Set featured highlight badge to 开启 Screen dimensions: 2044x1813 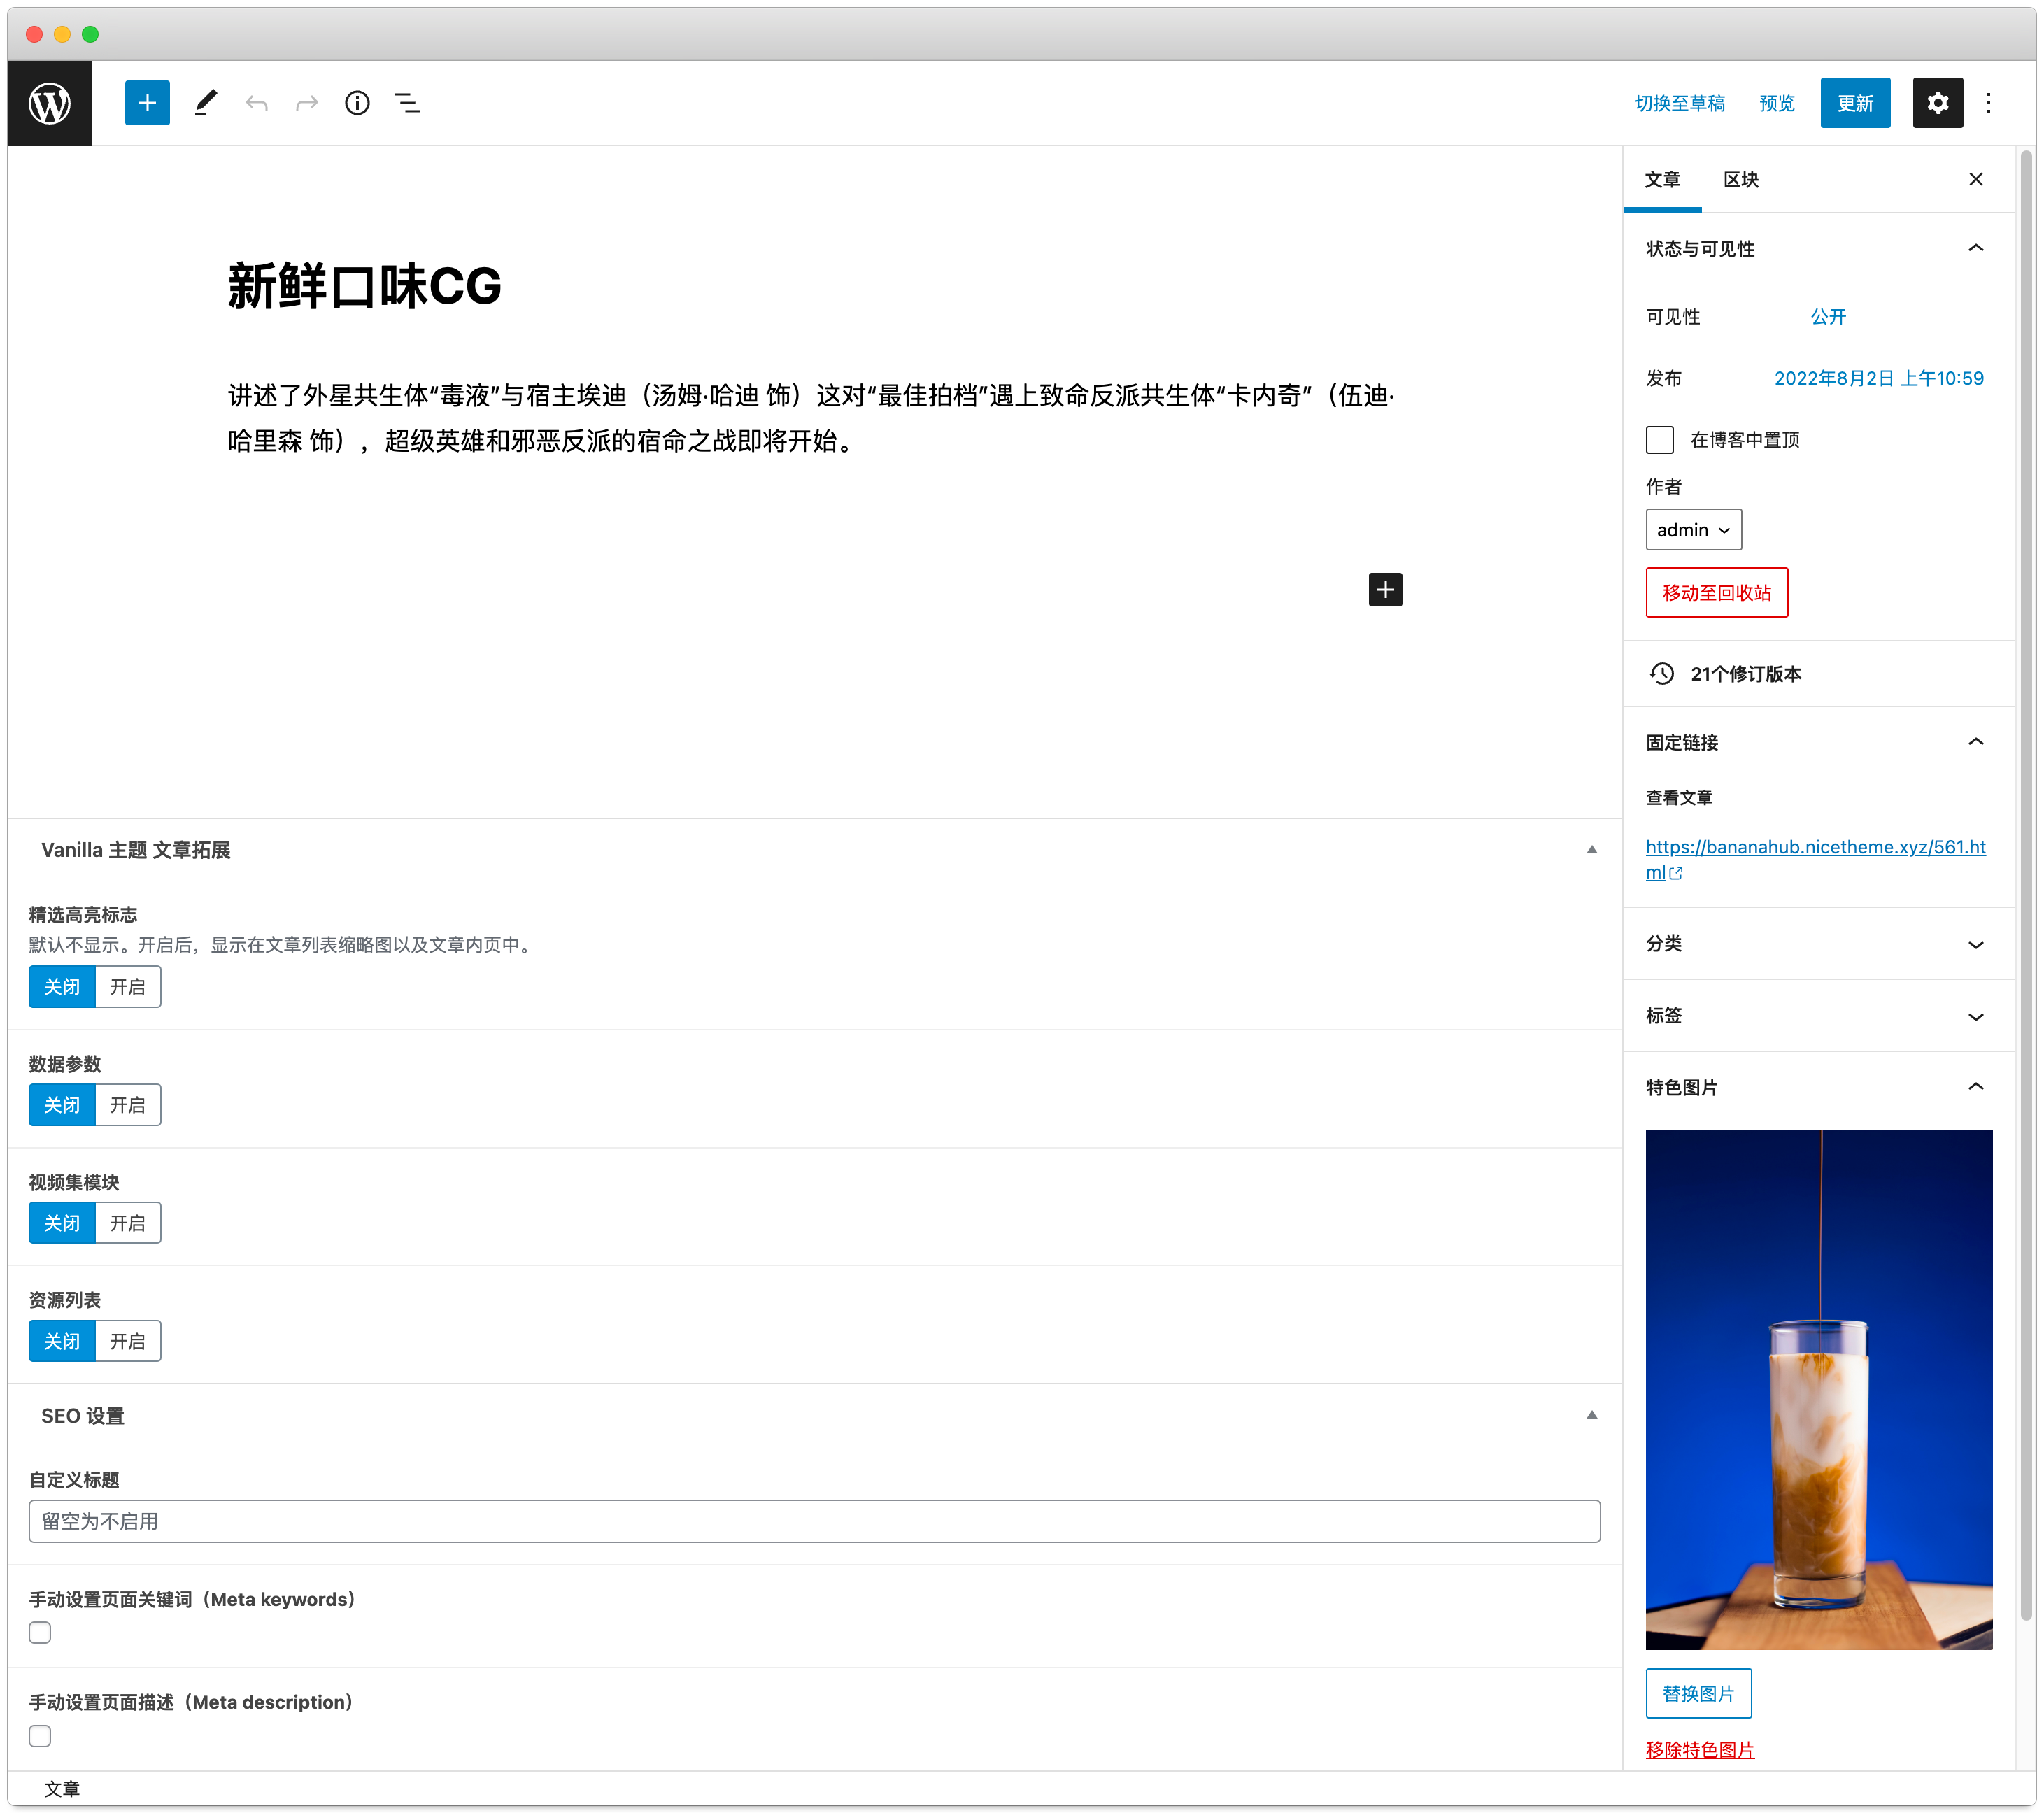[128, 987]
